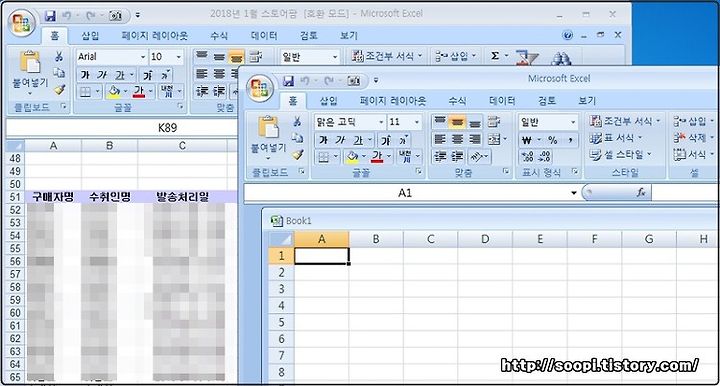The image size is (720, 386).
Task: Save using quick access icon in front window
Action: pos(288,81)
